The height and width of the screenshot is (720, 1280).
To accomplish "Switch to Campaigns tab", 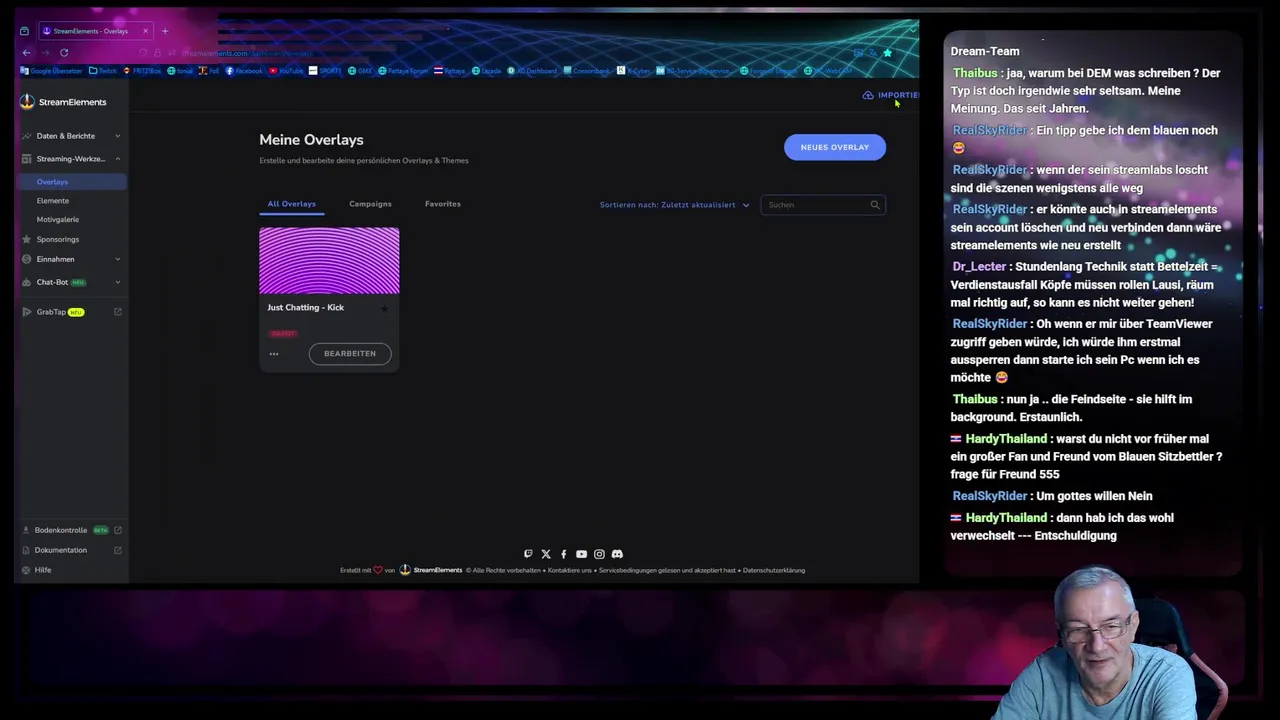I will [x=370, y=204].
